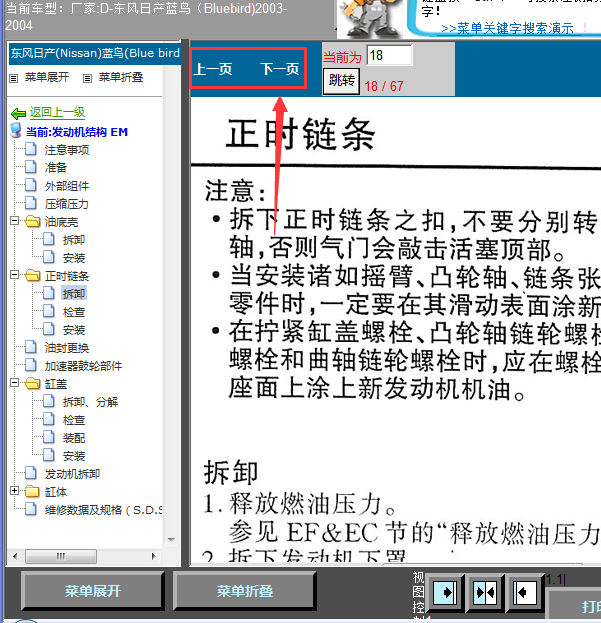Click 菜单展开 text link at top of tree panel
This screenshot has height=623, width=601.
pyautogui.click(x=47, y=77)
